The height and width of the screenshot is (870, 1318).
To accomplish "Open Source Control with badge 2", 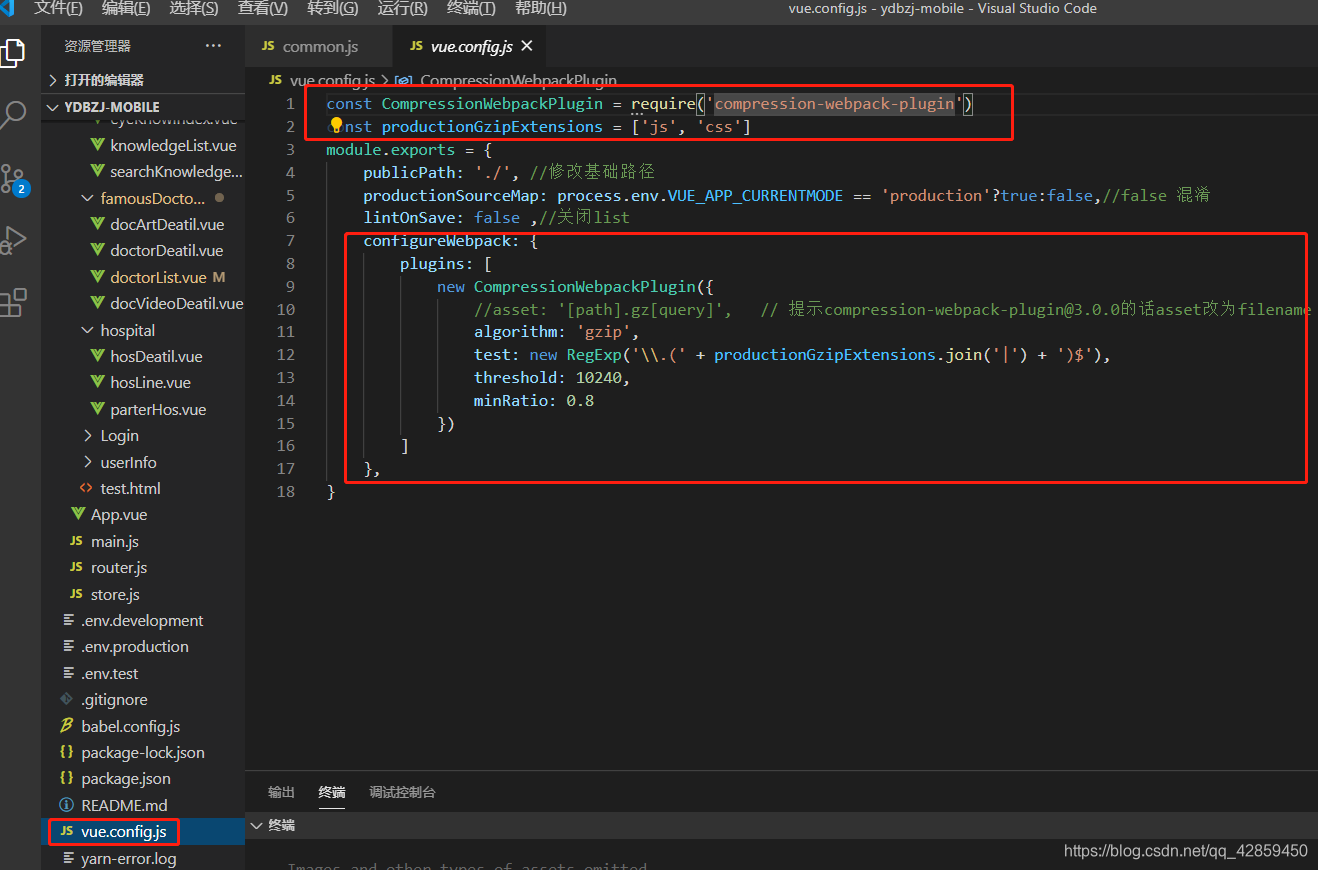I will 14,180.
